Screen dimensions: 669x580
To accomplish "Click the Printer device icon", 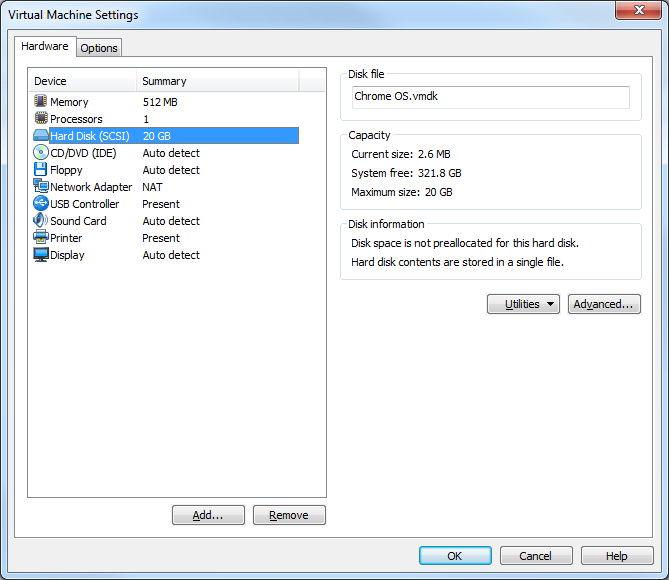I will [41, 238].
